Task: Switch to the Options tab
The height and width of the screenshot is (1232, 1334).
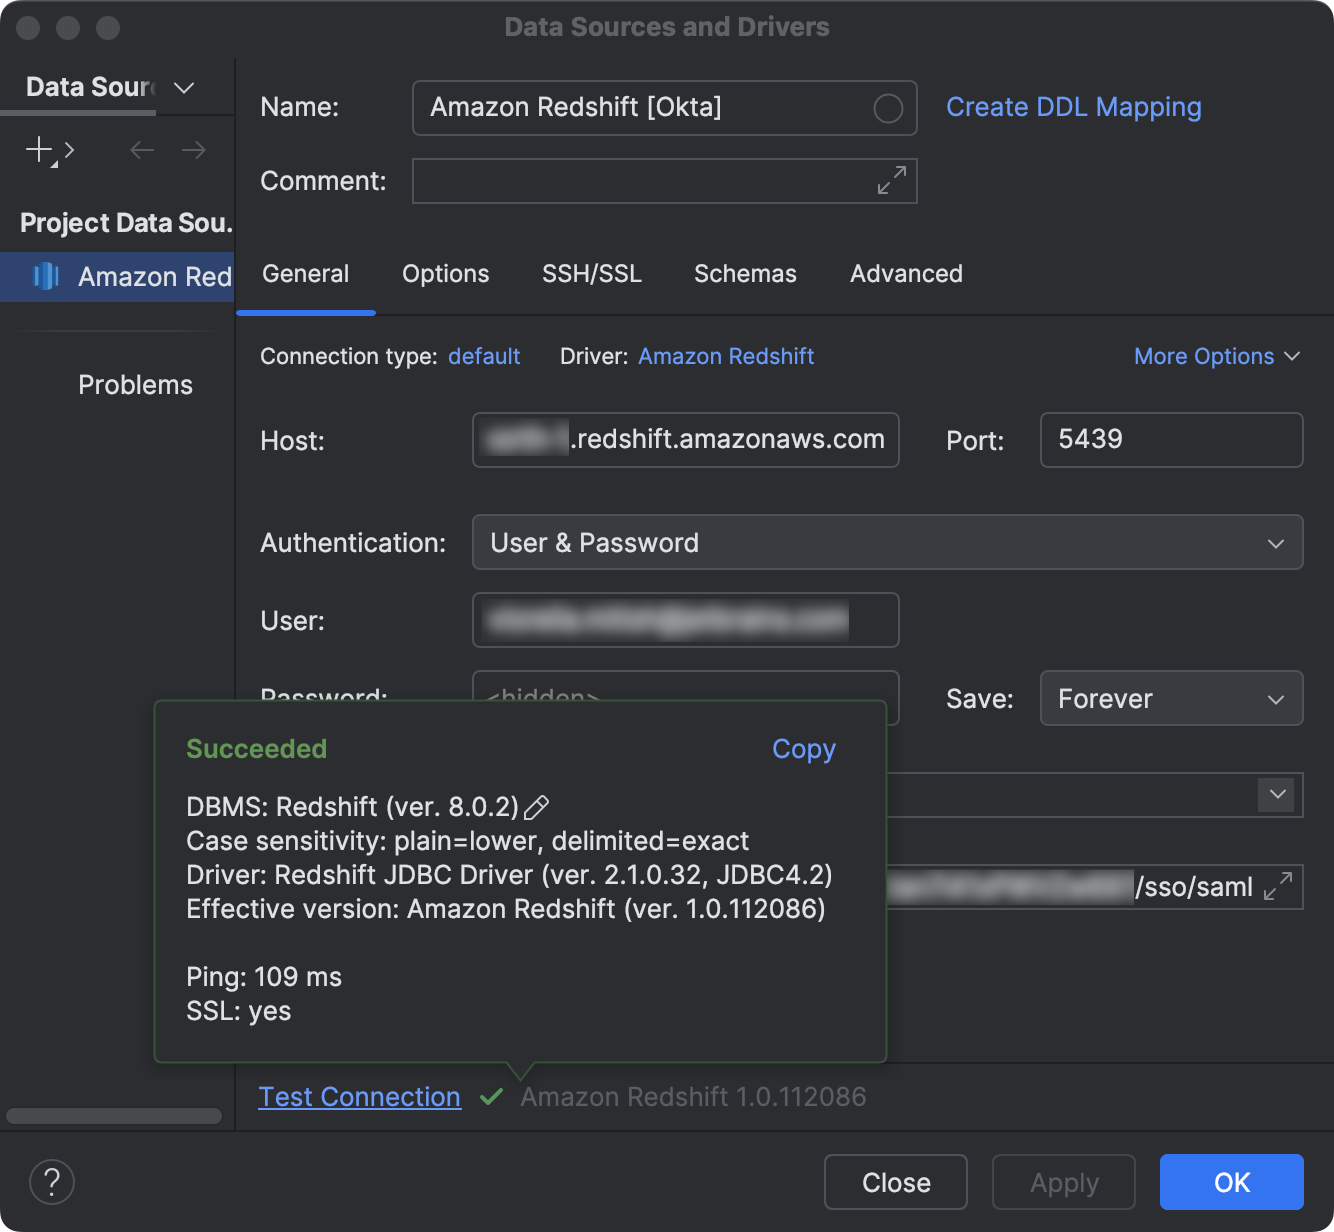Action: (446, 274)
